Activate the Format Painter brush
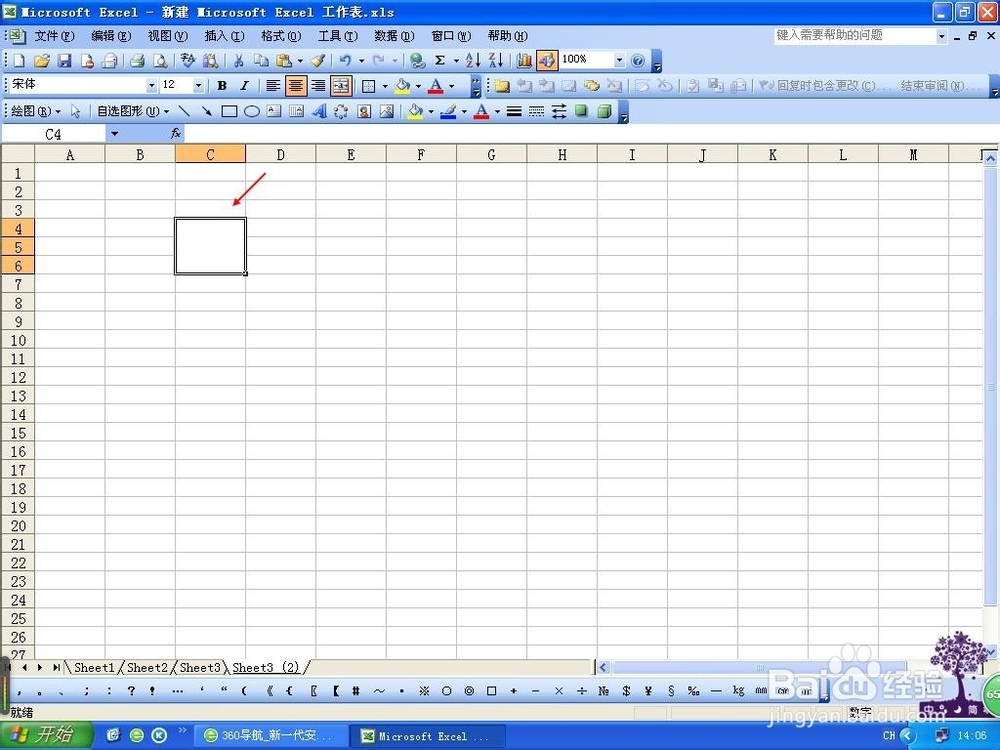 (x=318, y=61)
